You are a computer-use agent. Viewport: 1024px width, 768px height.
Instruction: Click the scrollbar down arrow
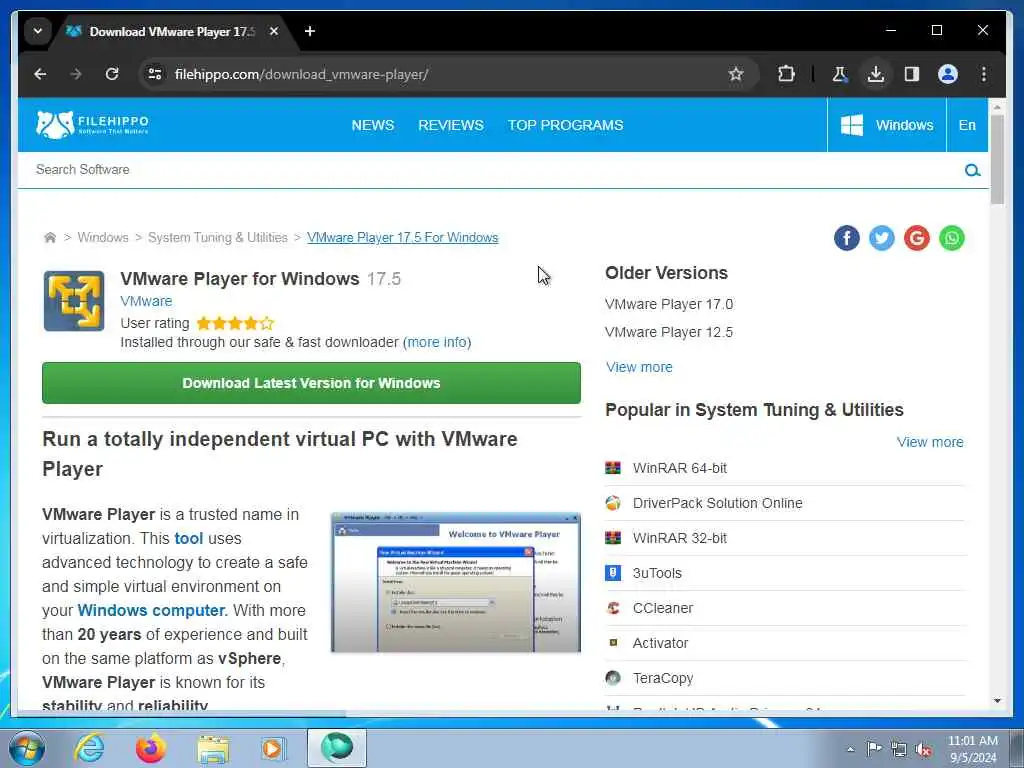point(997,701)
